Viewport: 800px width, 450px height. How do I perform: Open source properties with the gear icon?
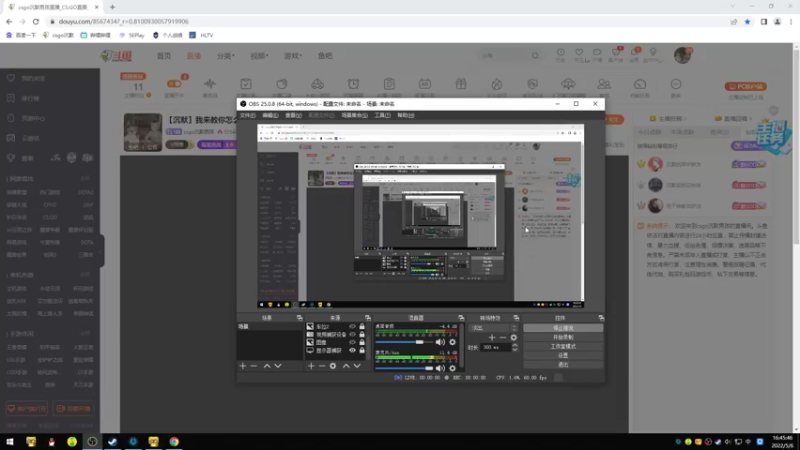[333, 366]
